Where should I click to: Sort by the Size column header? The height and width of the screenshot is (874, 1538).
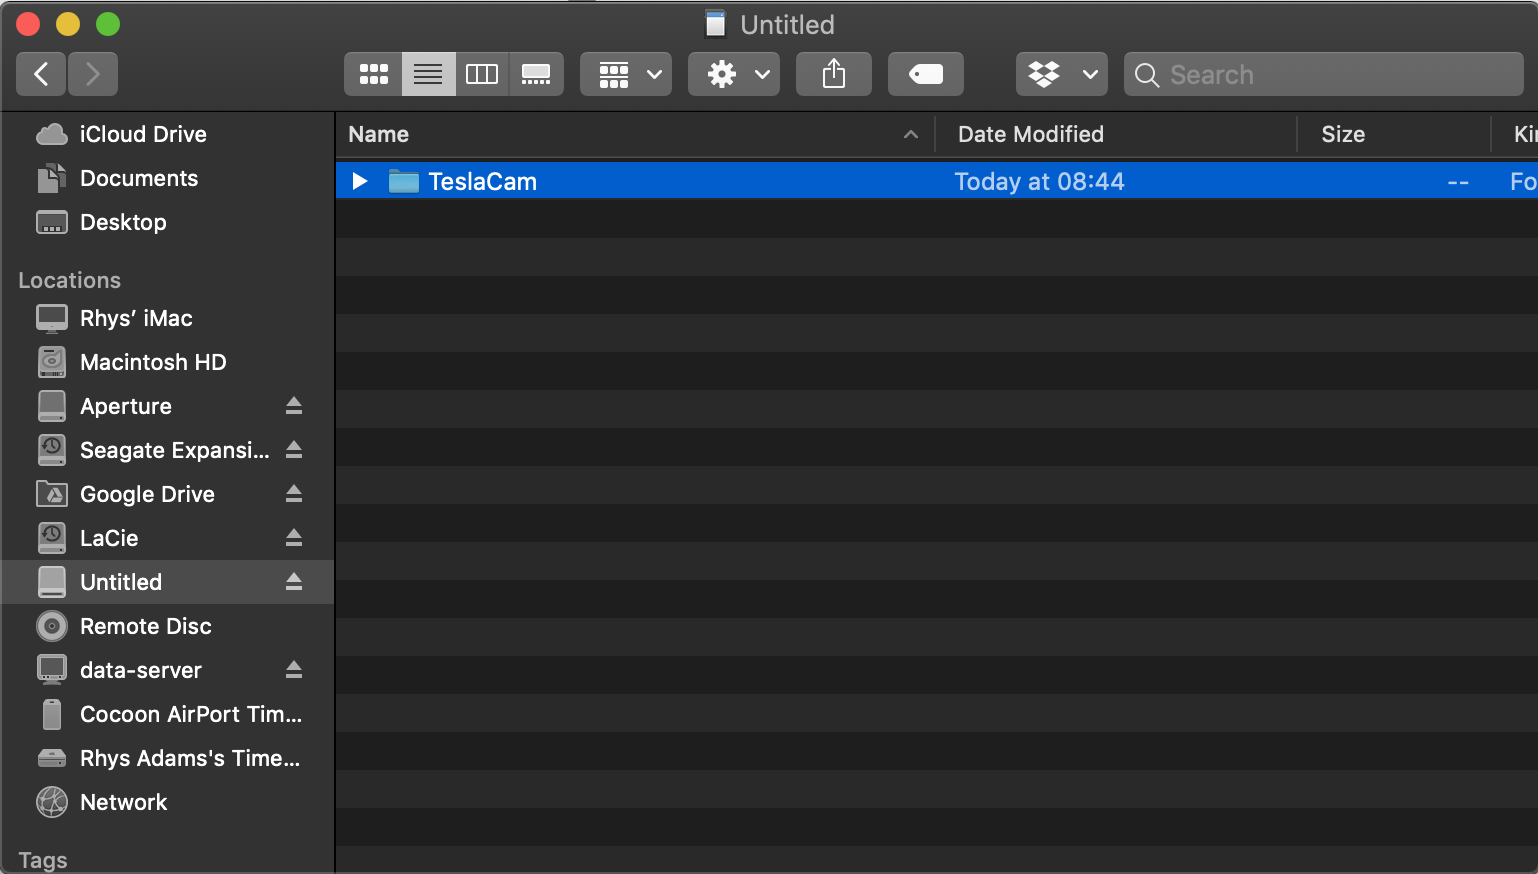(1342, 134)
